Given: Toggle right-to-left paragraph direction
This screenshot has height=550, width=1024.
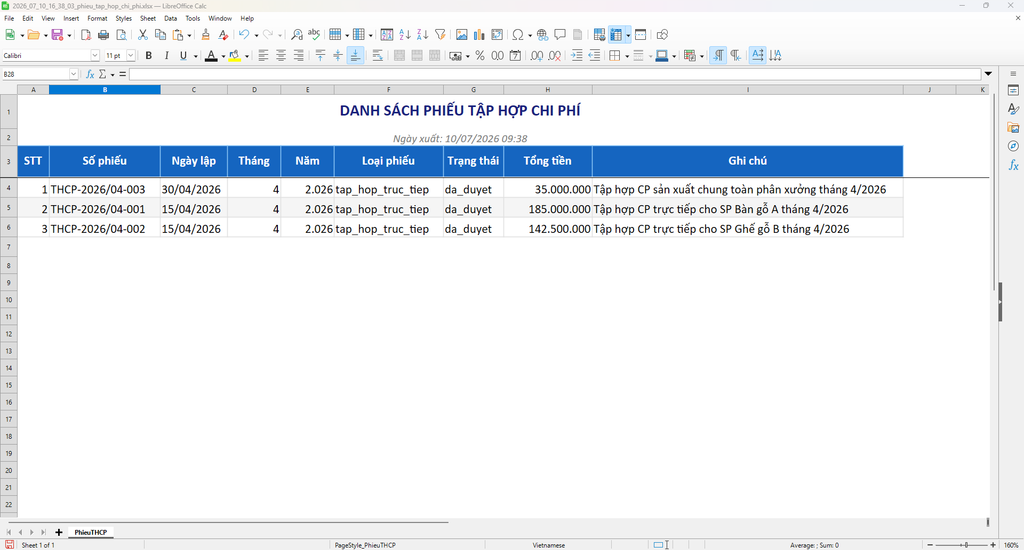Looking at the screenshot, I should pyautogui.click(x=736, y=56).
